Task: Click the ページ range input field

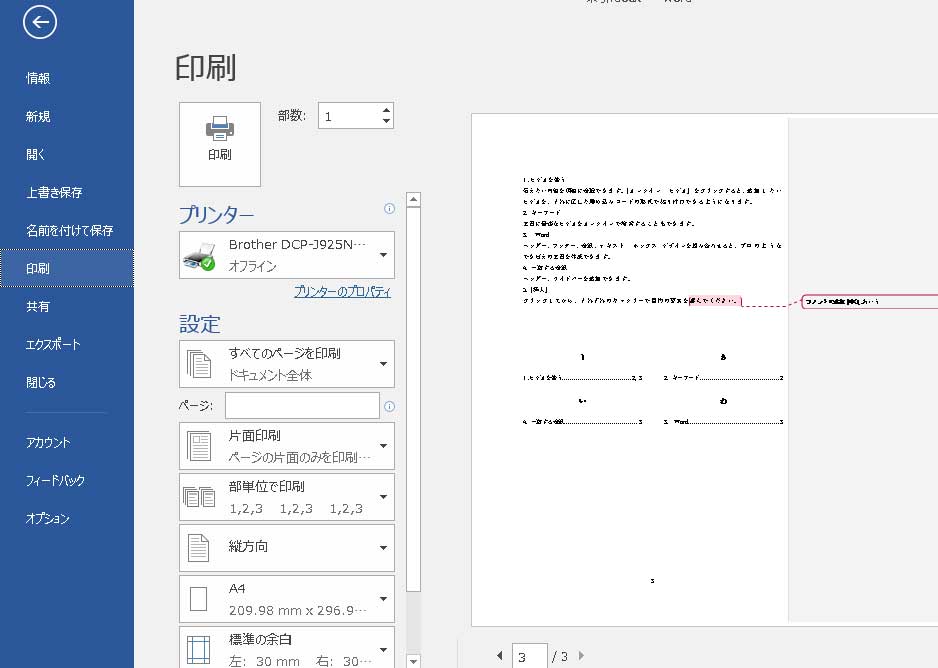Action: tap(302, 405)
